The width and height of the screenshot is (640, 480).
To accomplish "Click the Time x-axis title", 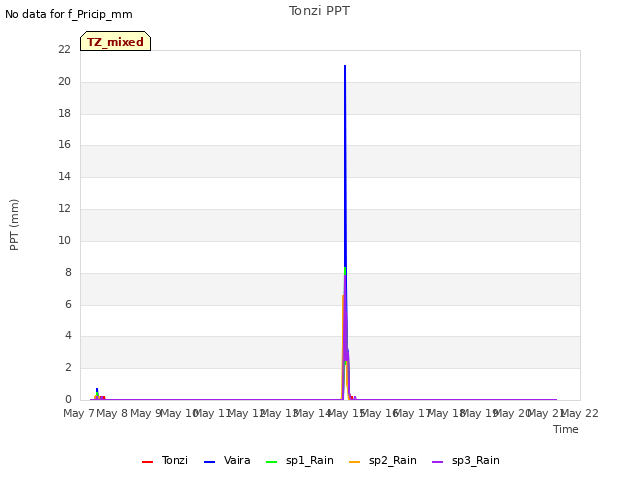I will 566,429.
